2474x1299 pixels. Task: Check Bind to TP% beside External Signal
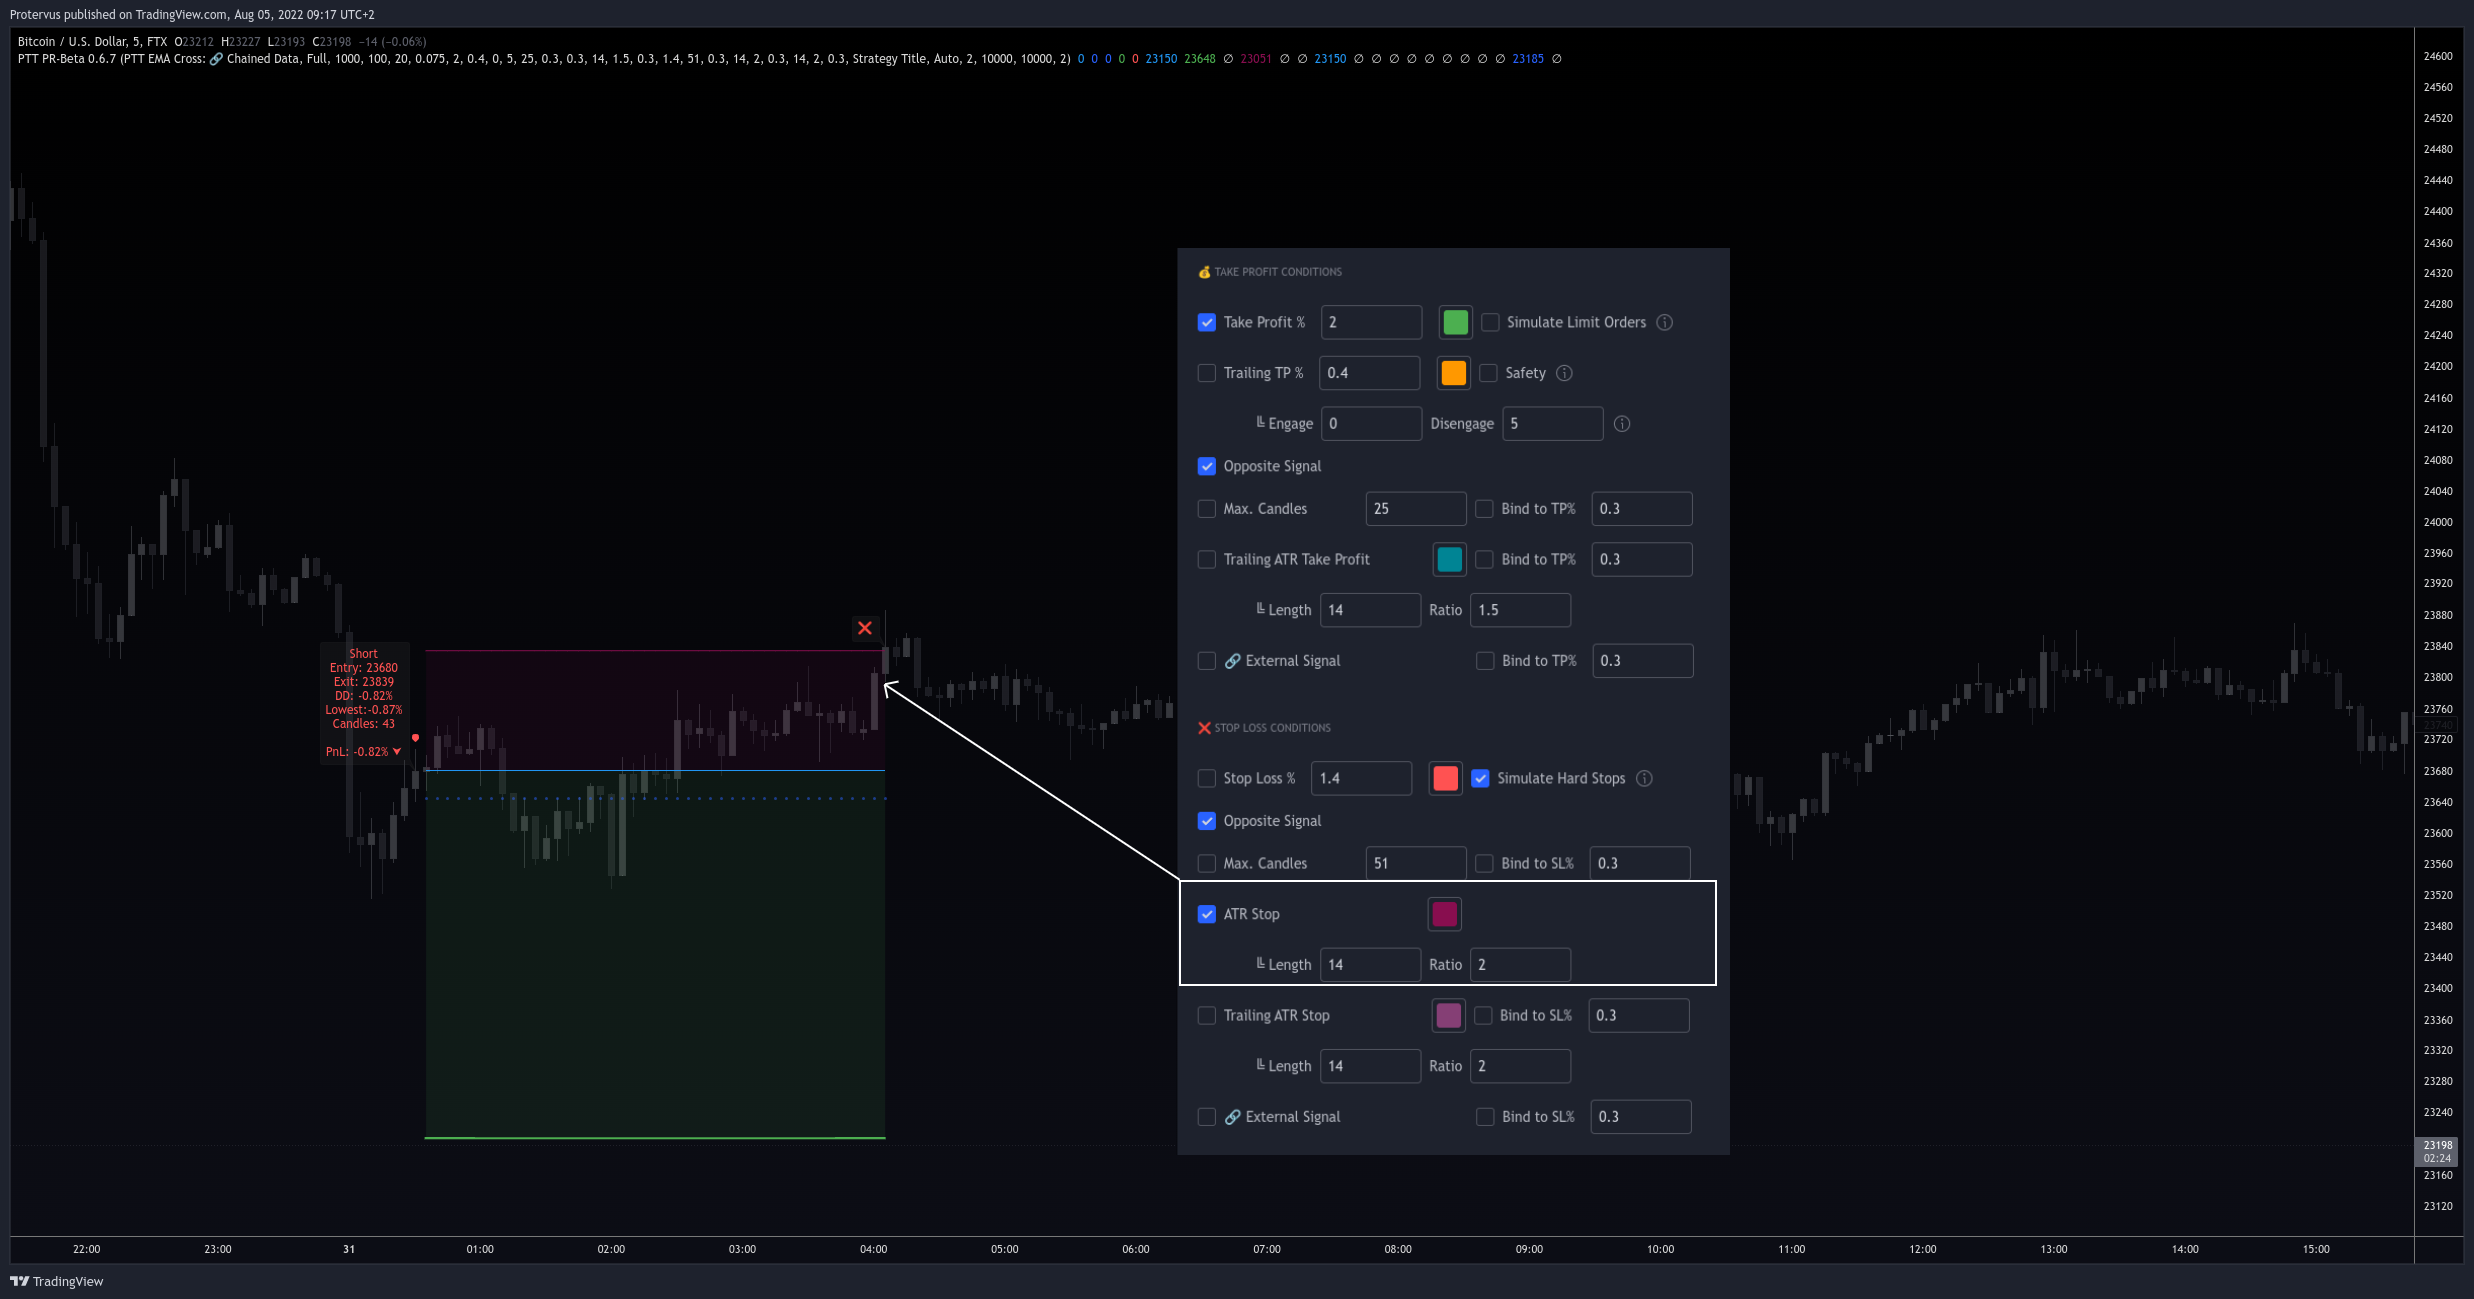(x=1485, y=661)
